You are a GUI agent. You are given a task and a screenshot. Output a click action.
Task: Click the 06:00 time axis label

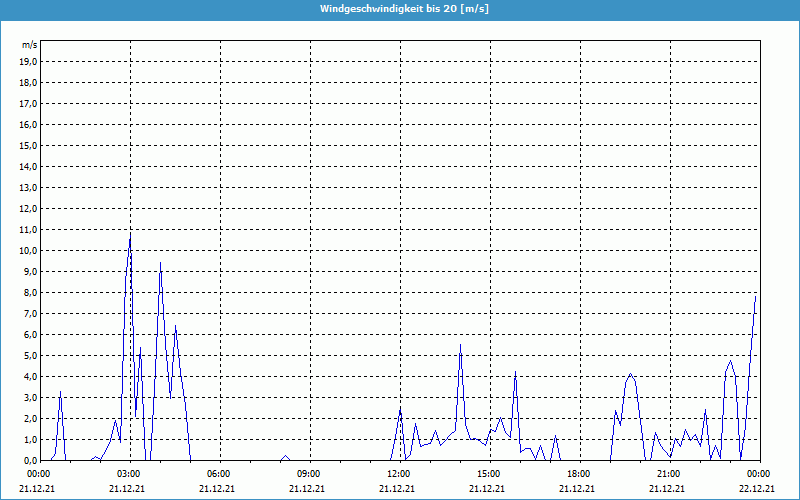coord(218,473)
